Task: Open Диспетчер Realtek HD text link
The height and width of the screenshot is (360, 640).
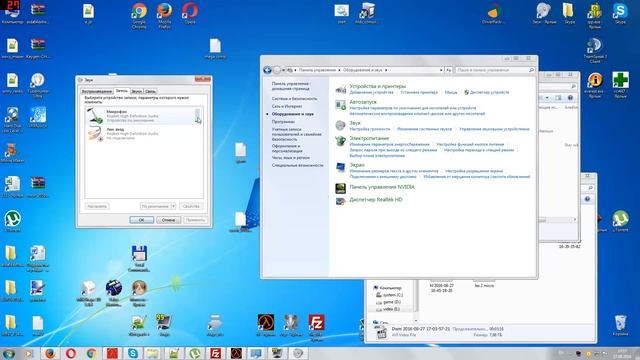Action: 376,200
